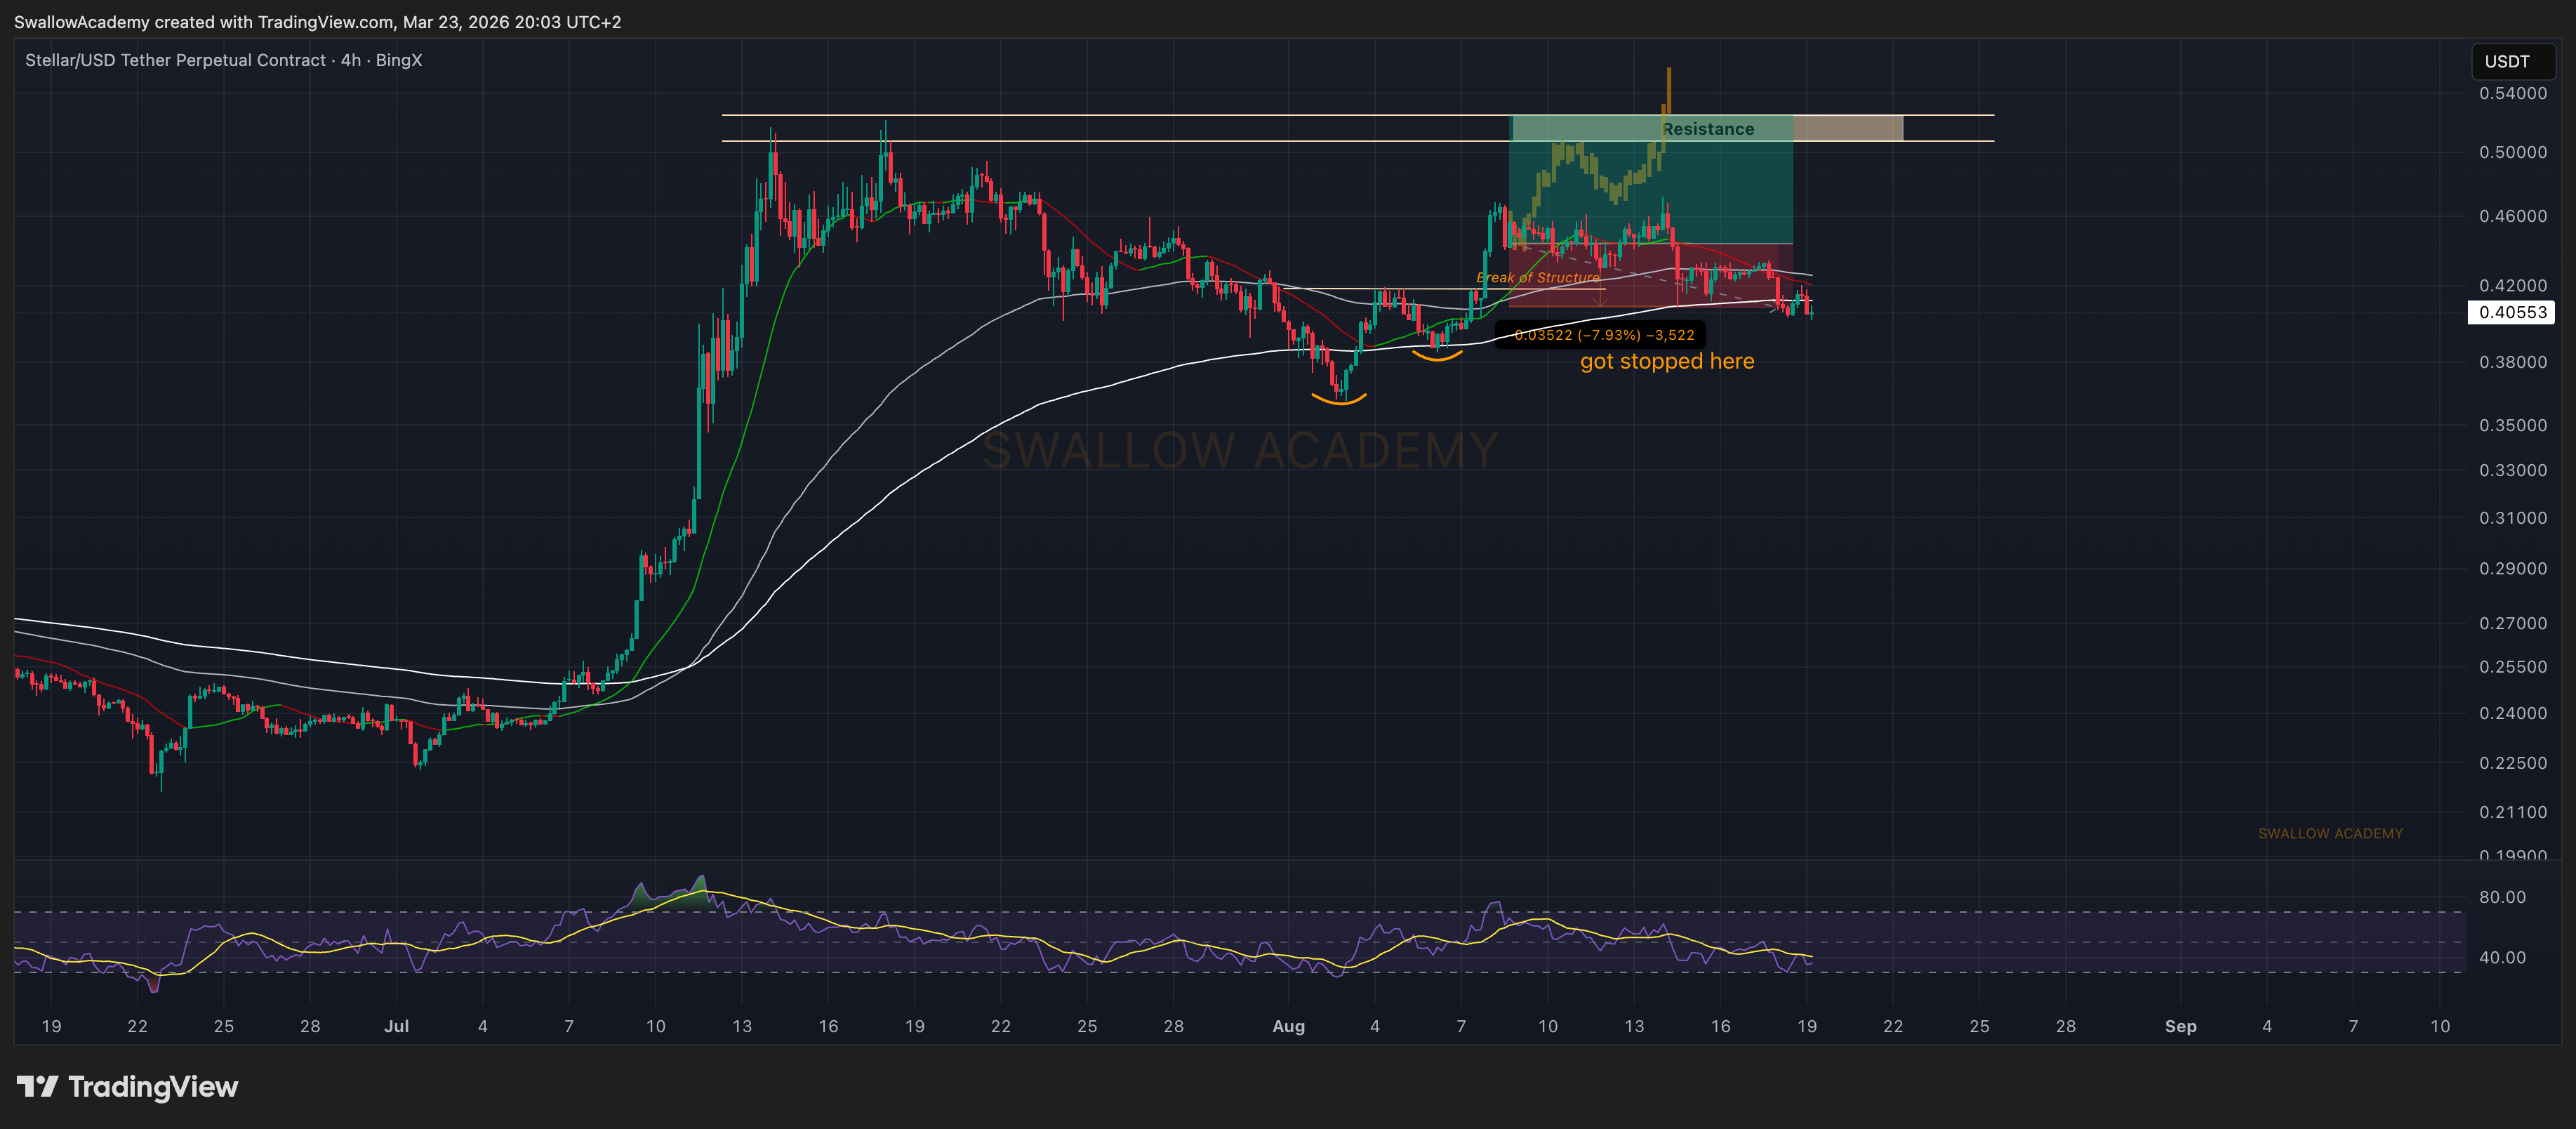The image size is (2576, 1129).
Task: Click the TradingView logo
Action: (x=128, y=1087)
